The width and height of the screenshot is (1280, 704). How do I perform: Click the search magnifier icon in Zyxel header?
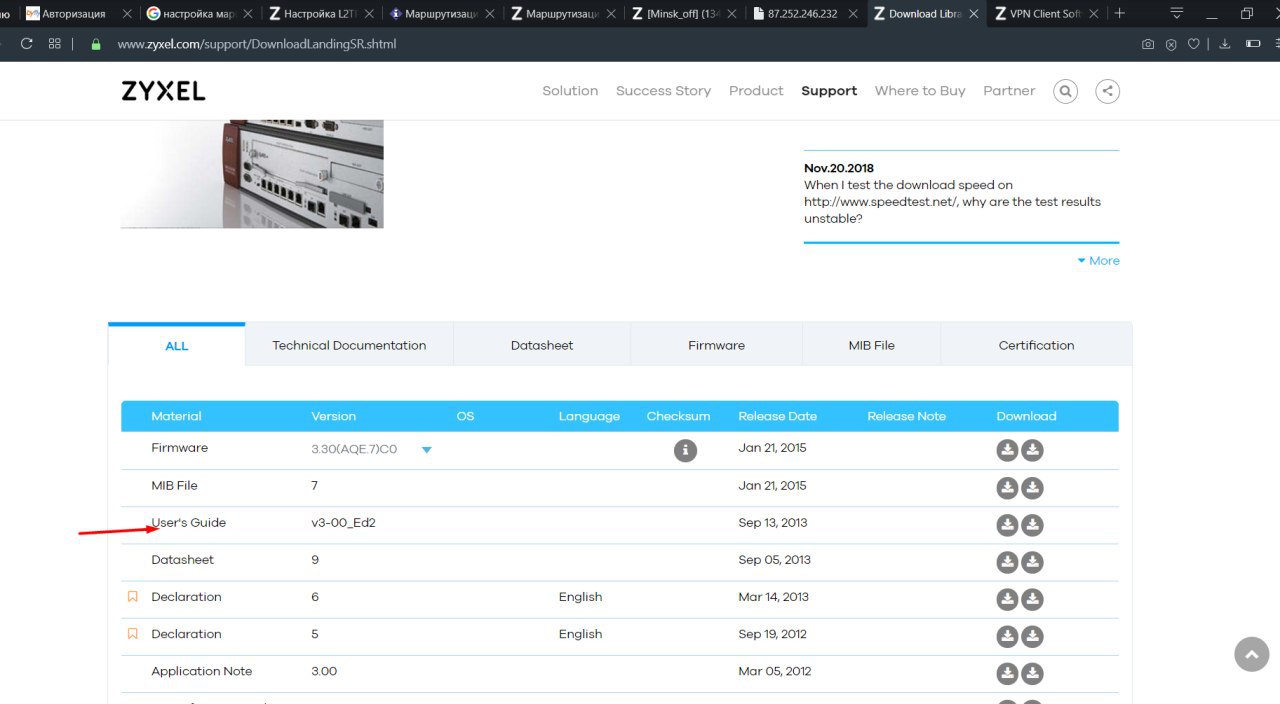pos(1065,91)
